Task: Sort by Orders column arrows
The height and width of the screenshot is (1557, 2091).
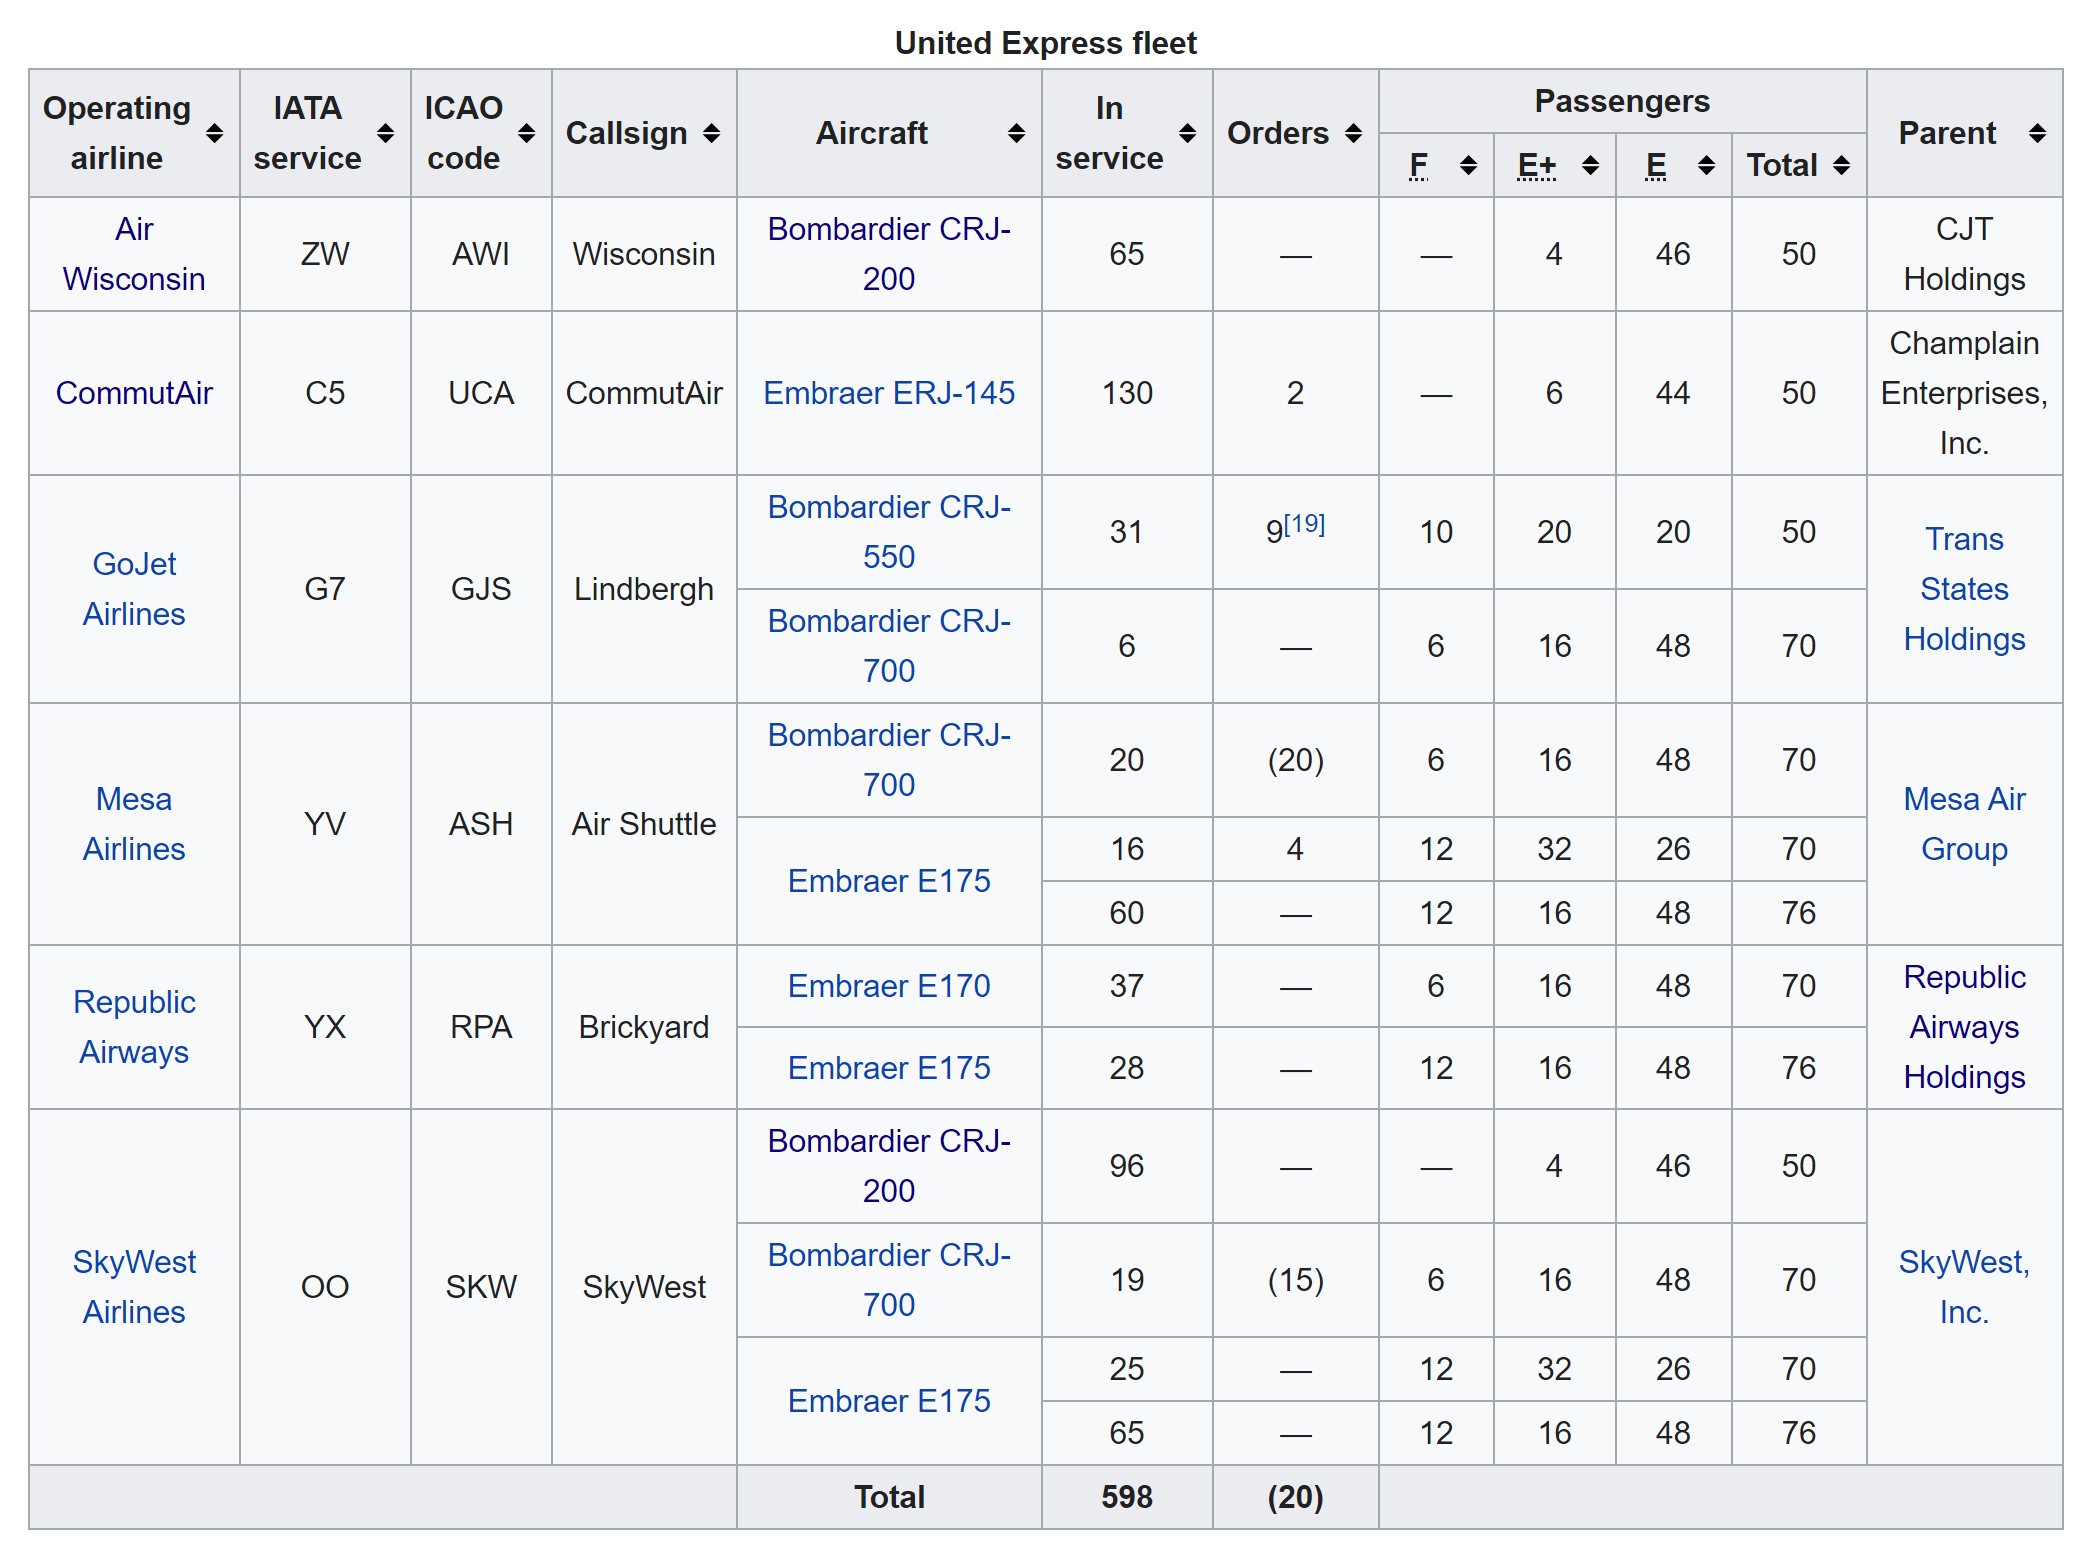Action: (1353, 134)
